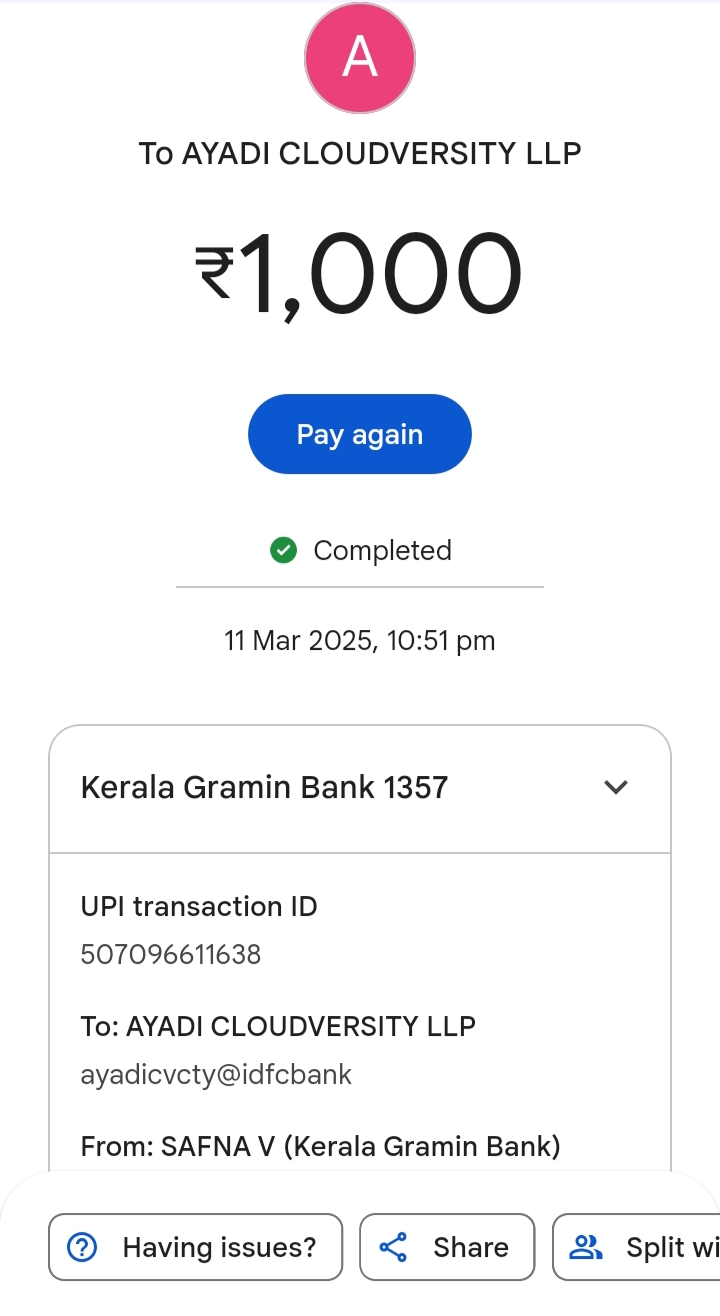Screen dimensions: 720x1316
Task: Click the green Completed checkmark icon
Action: (284, 550)
